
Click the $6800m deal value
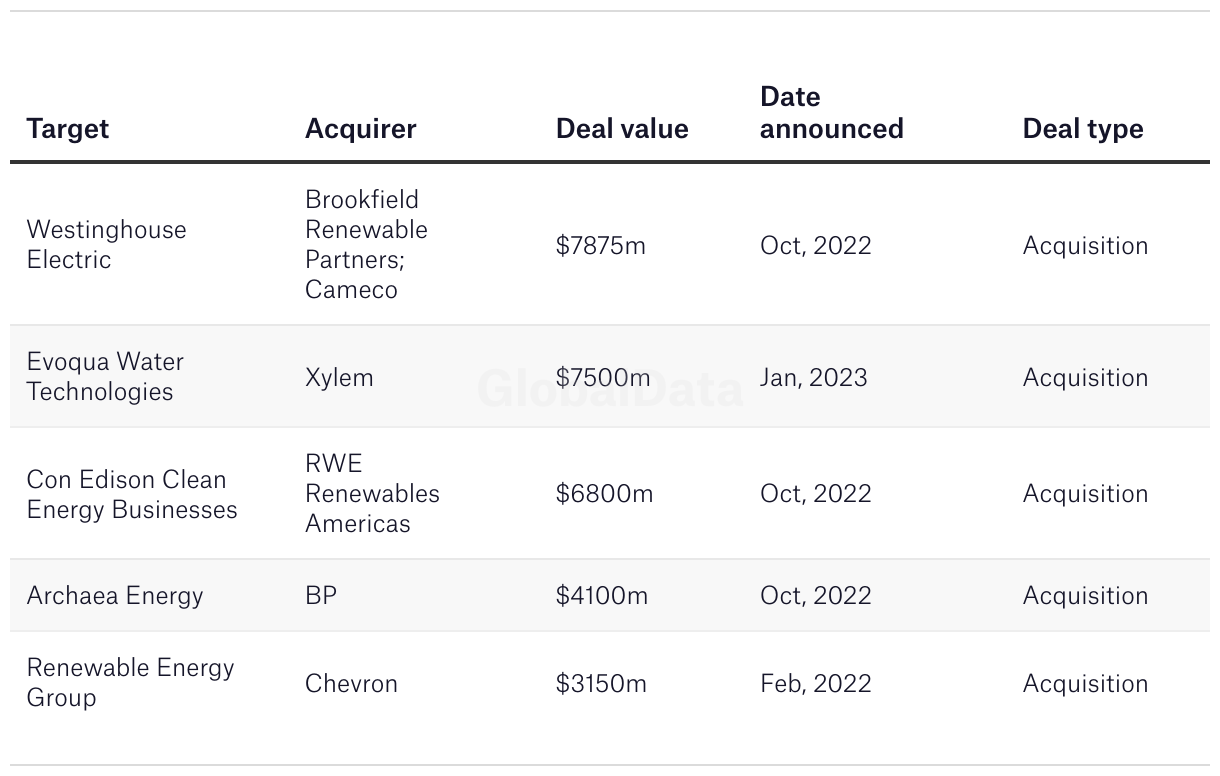click(x=604, y=494)
